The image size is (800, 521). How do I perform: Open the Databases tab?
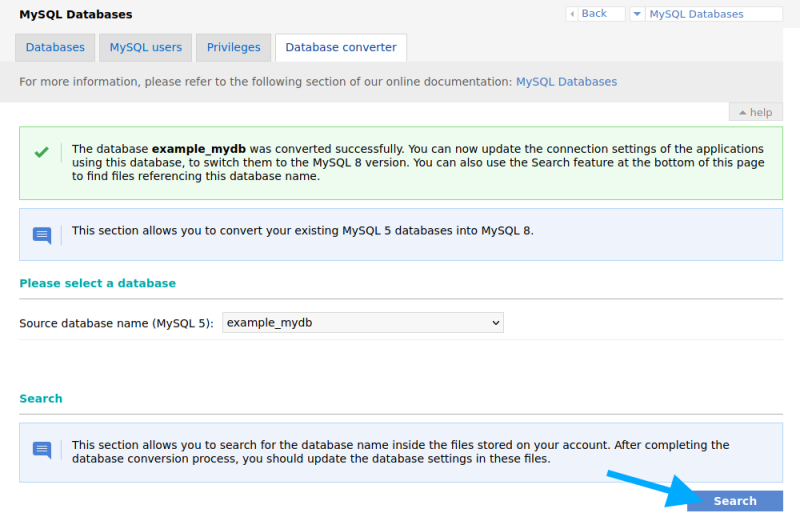[x=55, y=47]
